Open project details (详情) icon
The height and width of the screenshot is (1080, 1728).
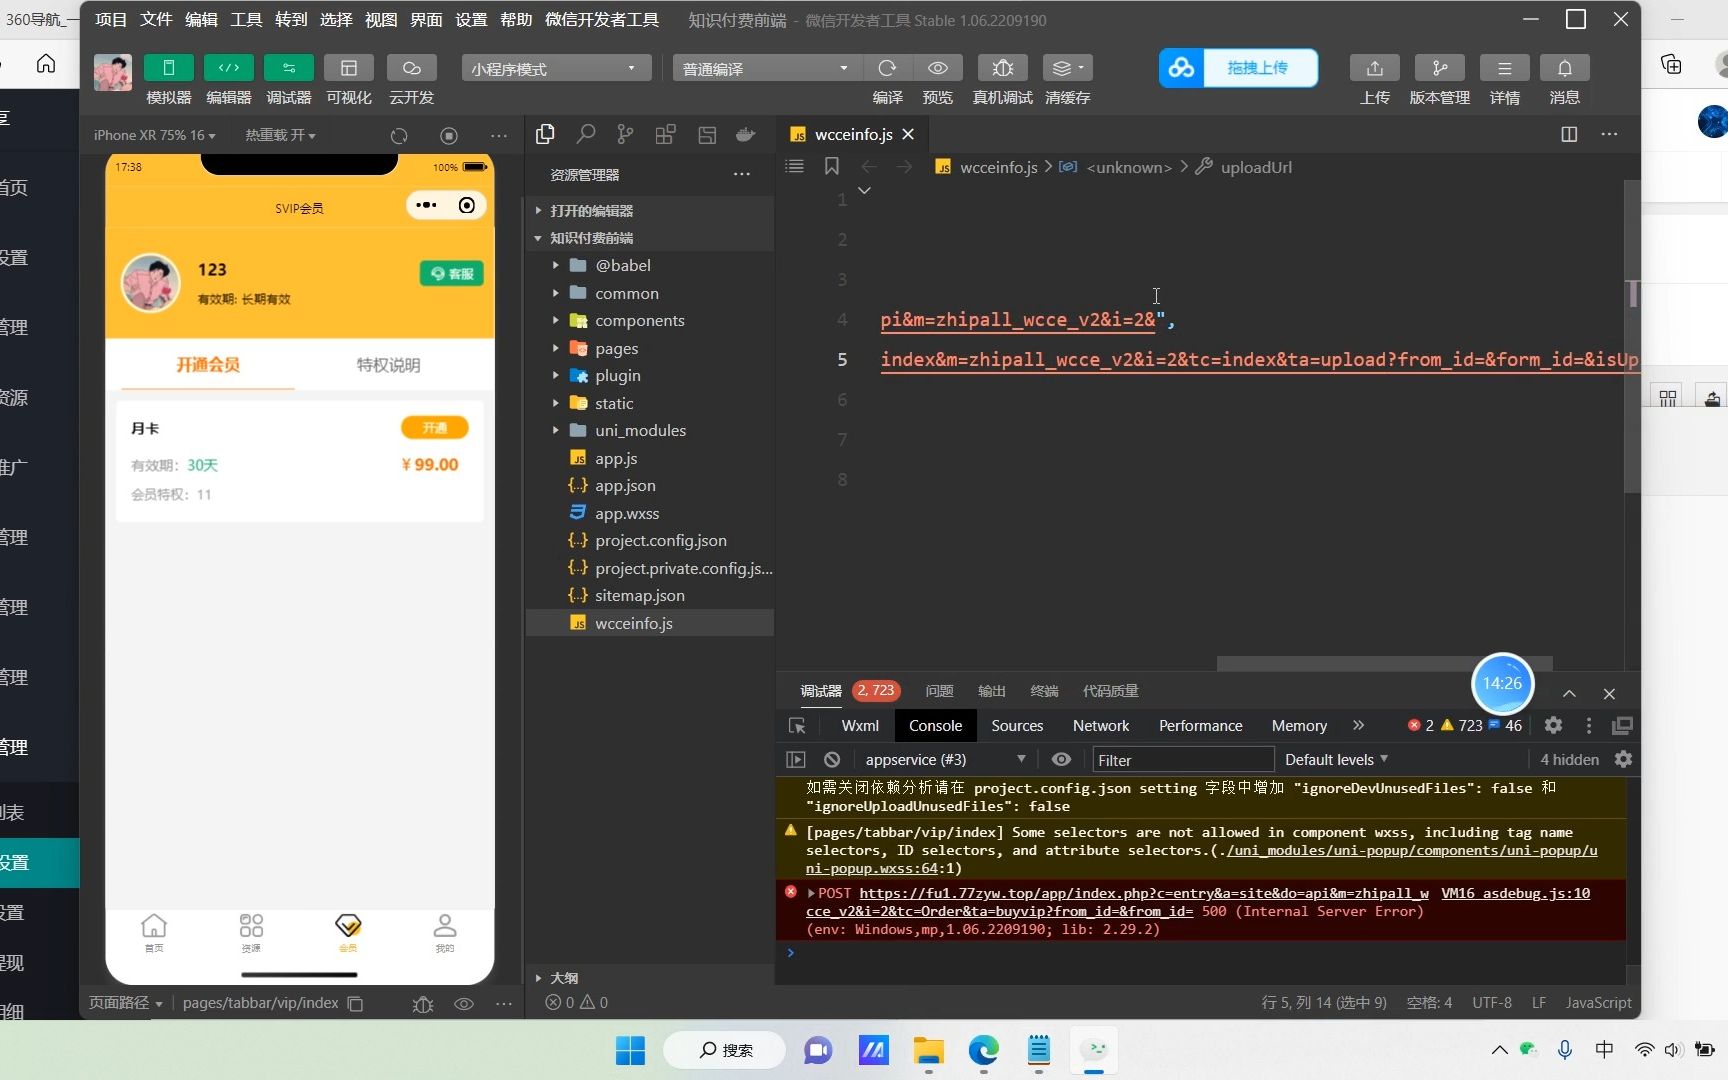tap(1504, 68)
